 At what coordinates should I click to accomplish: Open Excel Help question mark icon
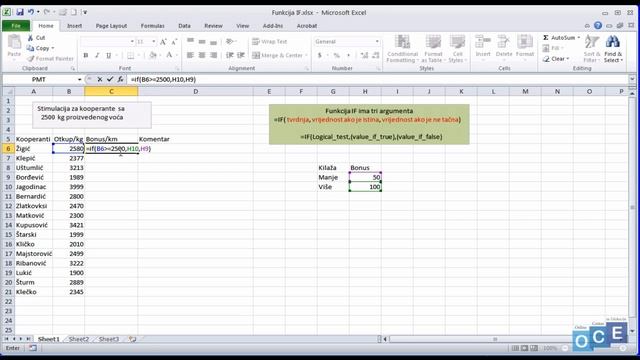coord(598,25)
